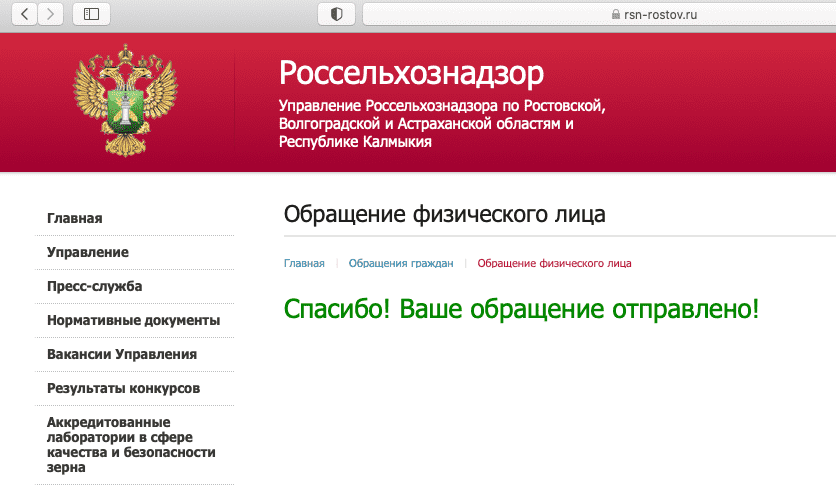836x494 pixels.
Task: Select Вакансии Управления in the sidebar
Action: [x=122, y=354]
